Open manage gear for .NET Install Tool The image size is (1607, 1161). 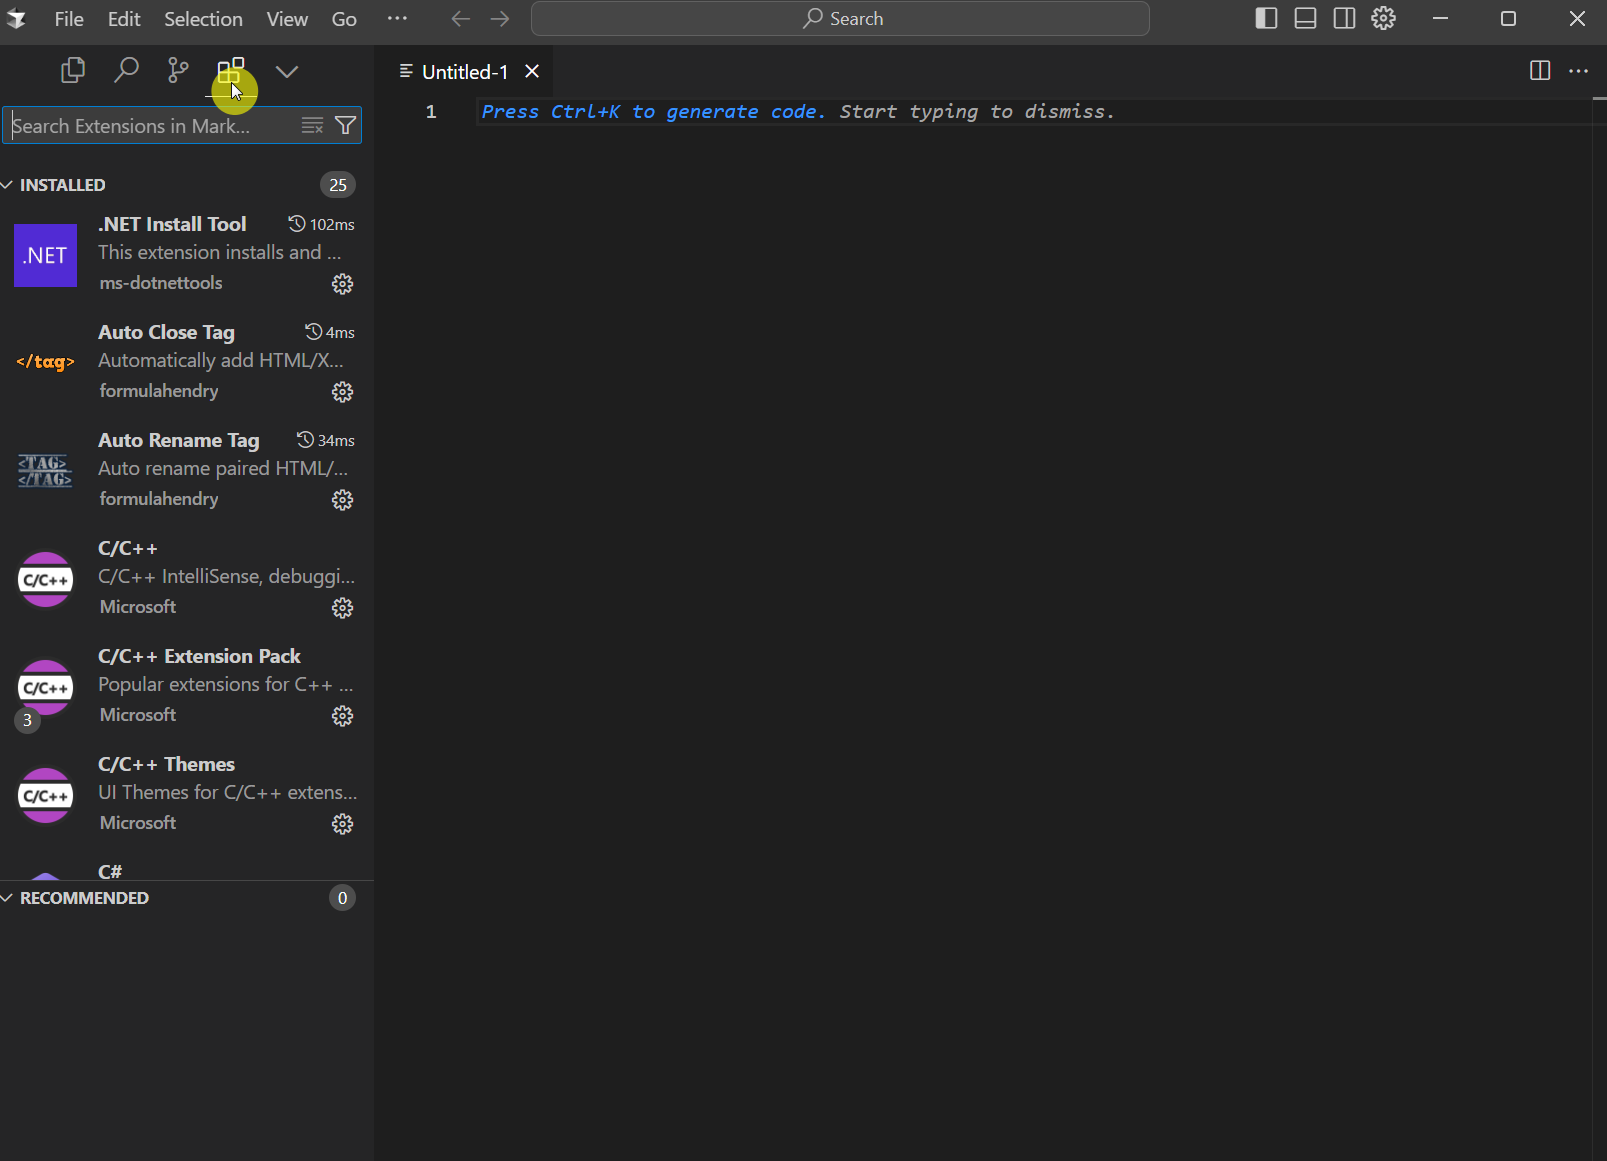[343, 284]
